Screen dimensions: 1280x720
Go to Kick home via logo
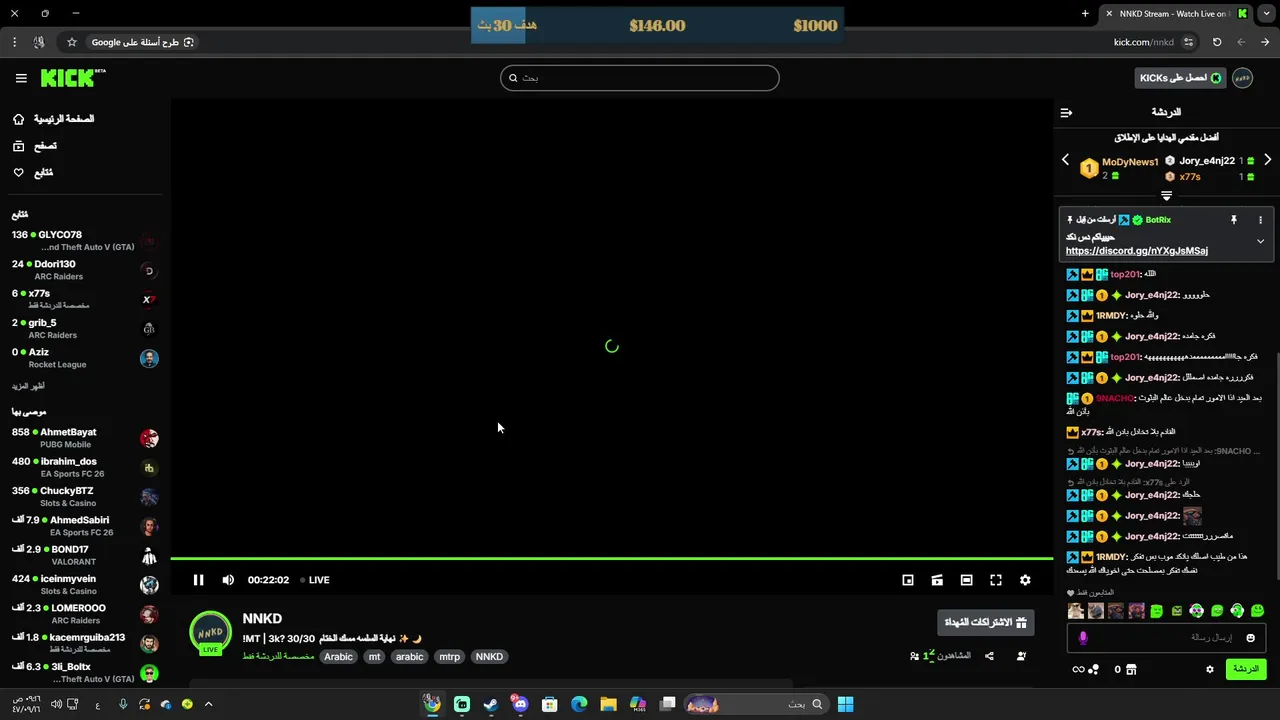pos(72,78)
